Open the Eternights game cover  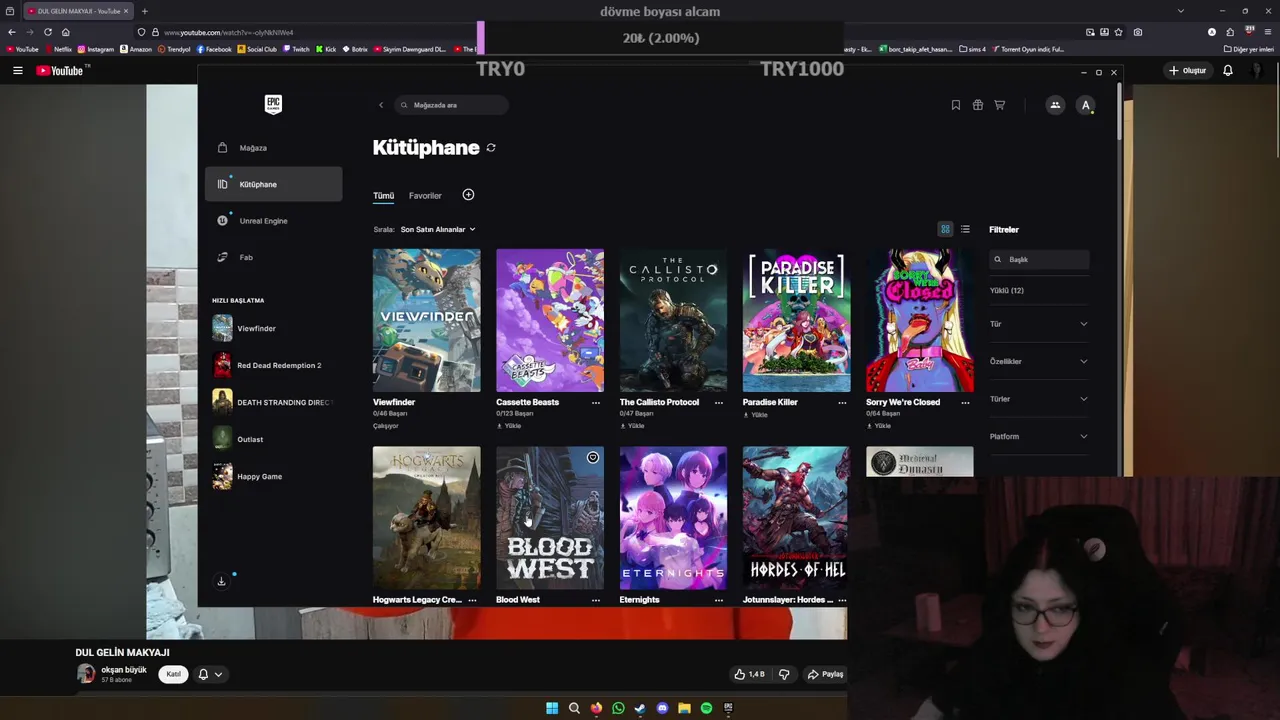[673, 518]
